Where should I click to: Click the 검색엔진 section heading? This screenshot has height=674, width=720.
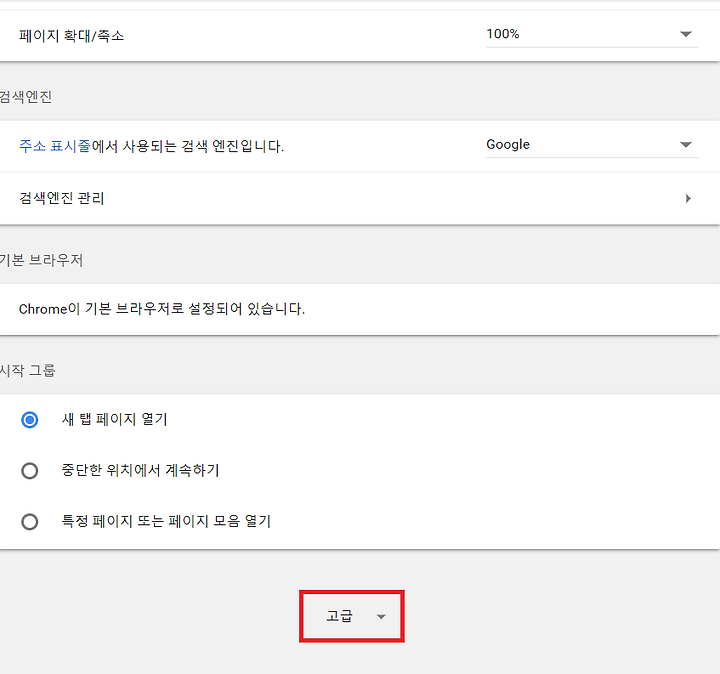click(x=26, y=97)
